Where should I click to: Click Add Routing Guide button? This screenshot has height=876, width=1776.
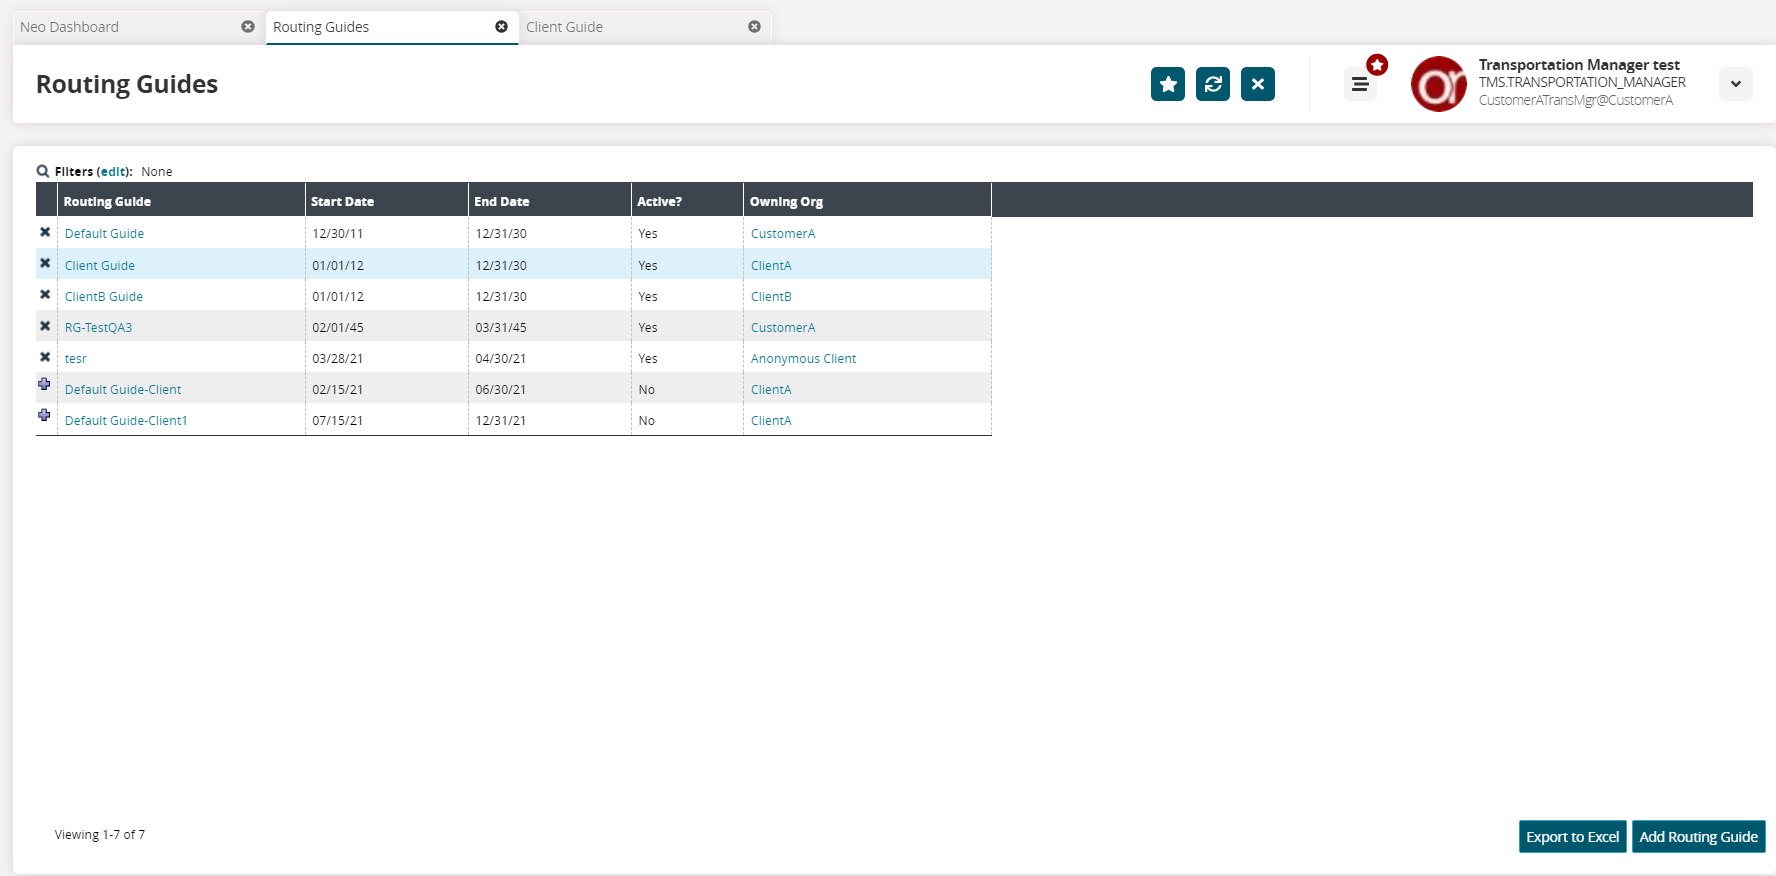pyautogui.click(x=1697, y=837)
